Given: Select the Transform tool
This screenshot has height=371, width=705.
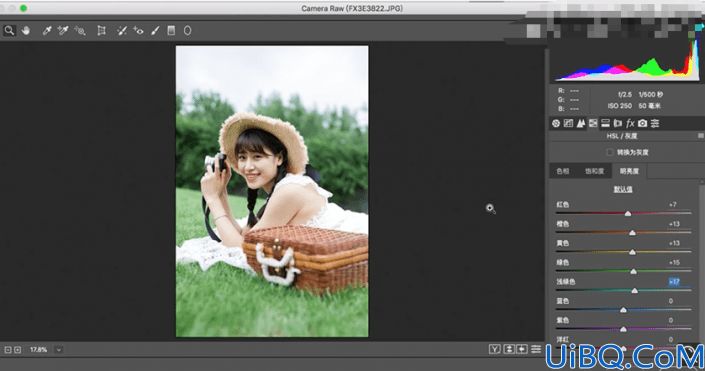Looking at the screenshot, I should click(x=102, y=31).
